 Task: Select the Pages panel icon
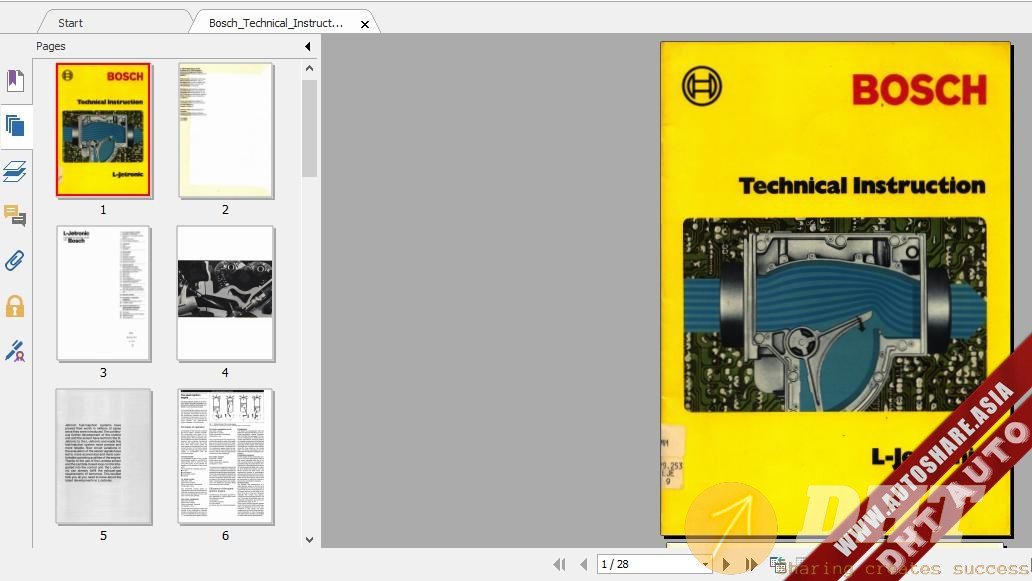click(15, 125)
